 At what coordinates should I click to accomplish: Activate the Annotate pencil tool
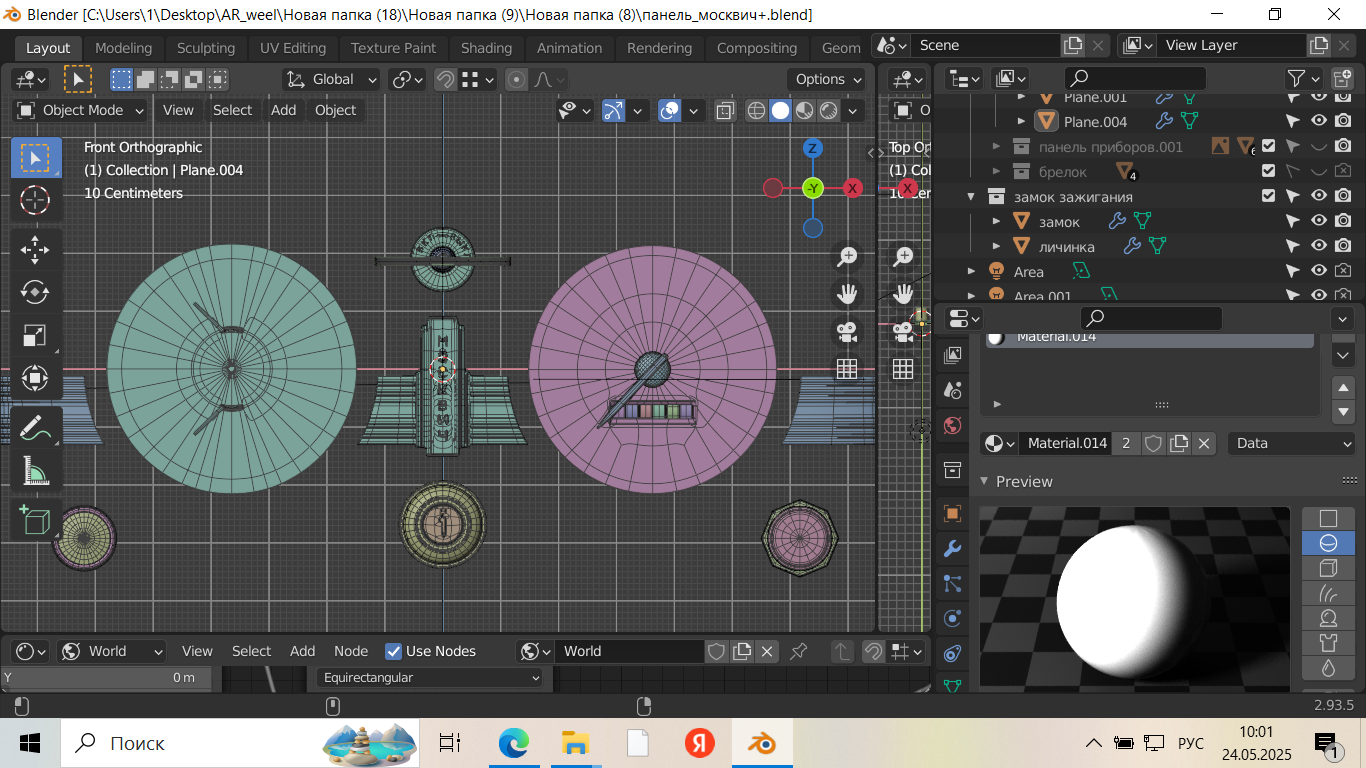35,427
